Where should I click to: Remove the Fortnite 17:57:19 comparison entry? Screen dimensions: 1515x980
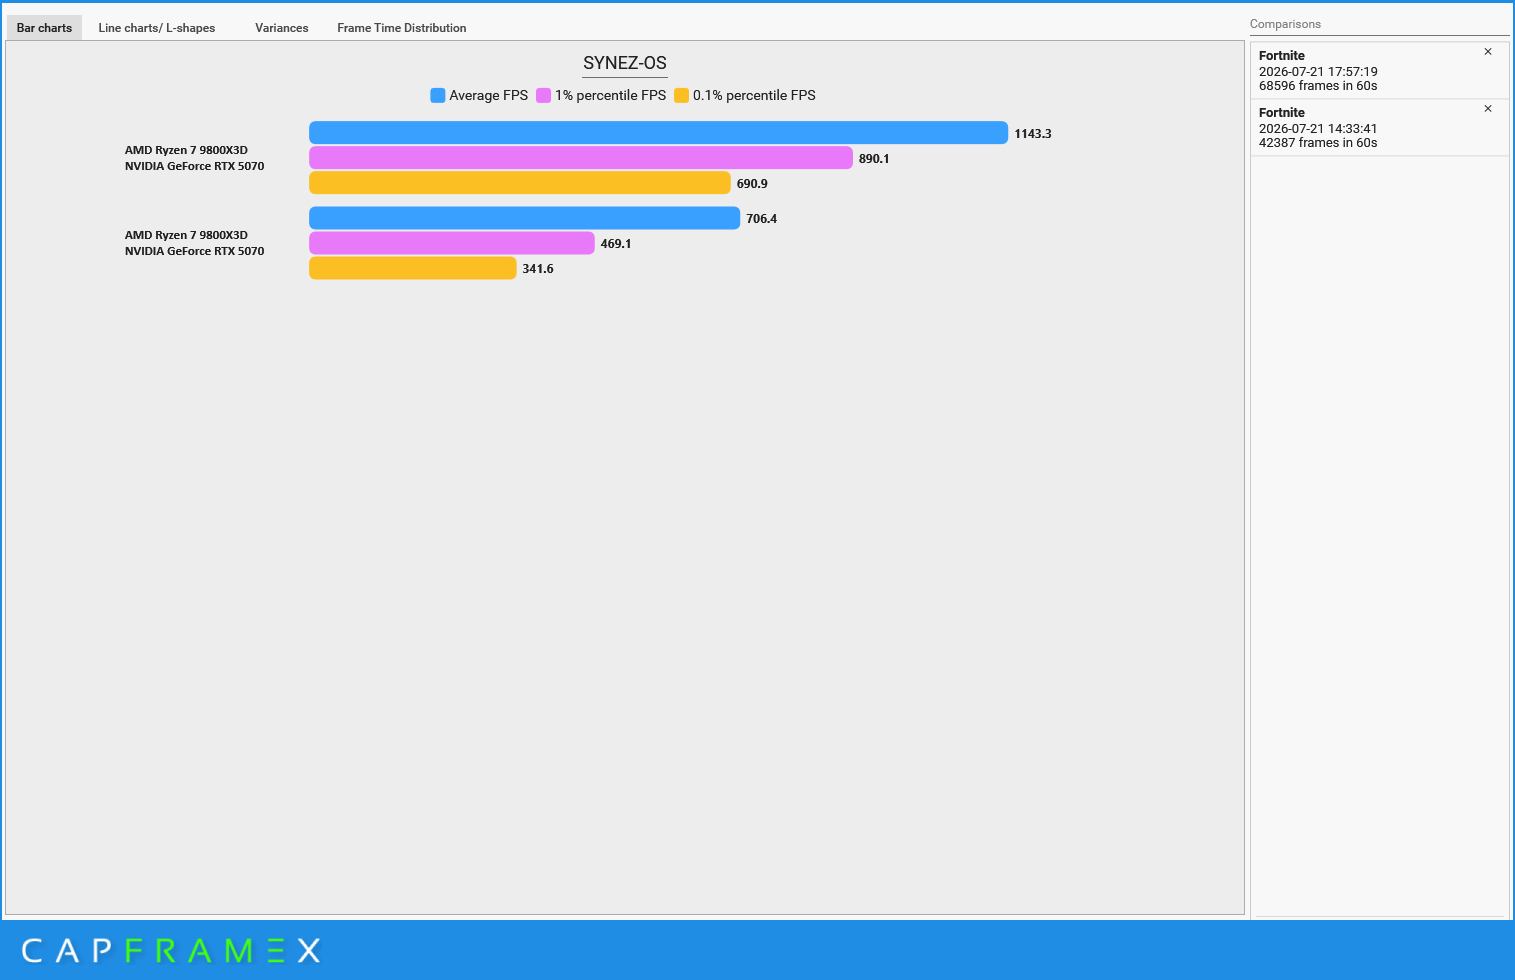1488,52
